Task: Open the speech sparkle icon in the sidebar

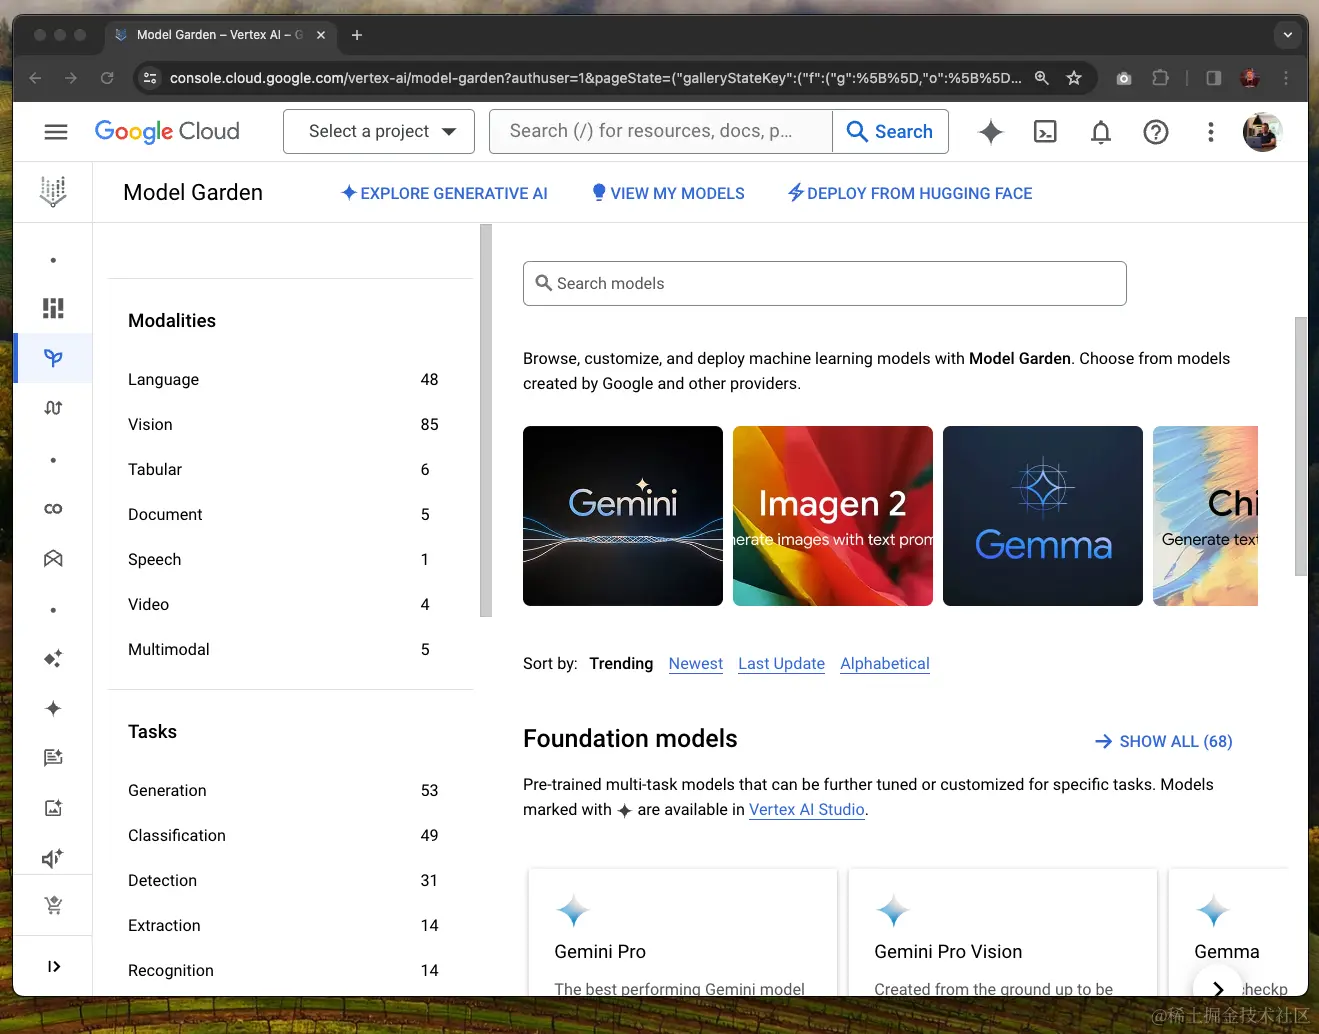Action: pos(53,858)
